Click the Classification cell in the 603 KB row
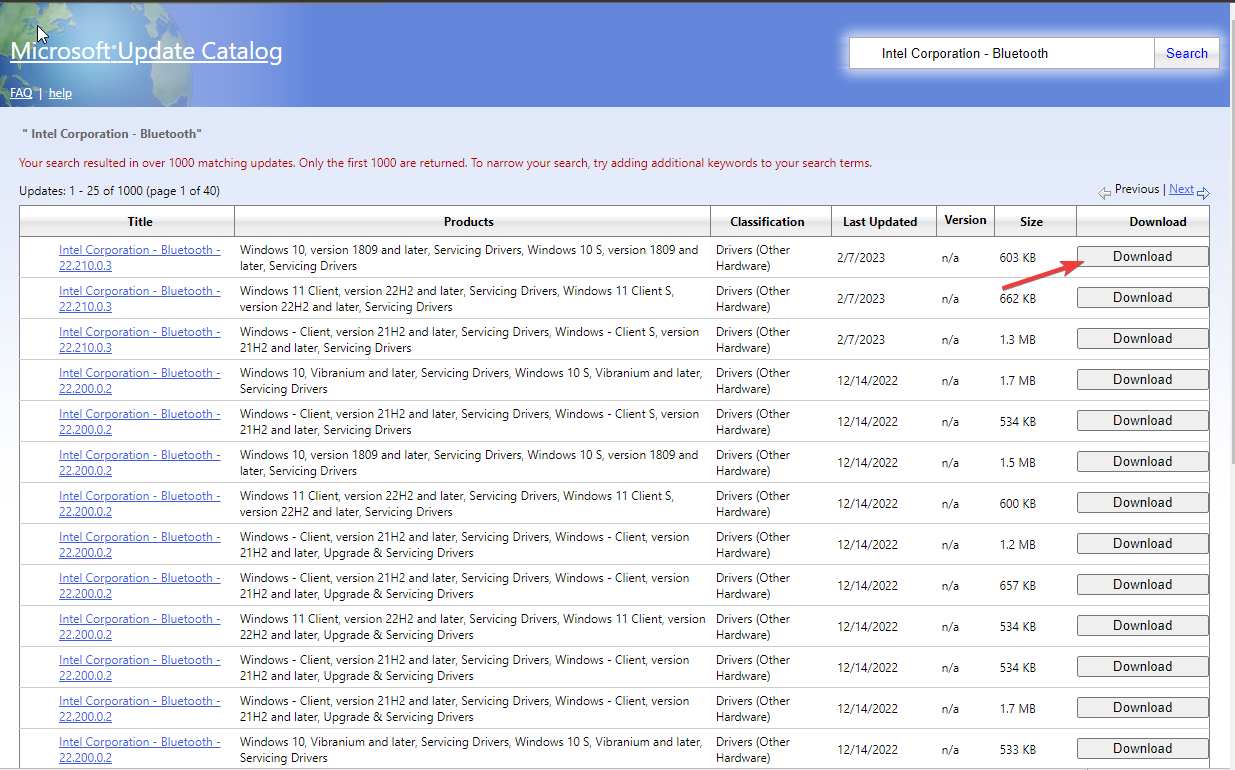Image resolution: width=1235 pixels, height=770 pixels. 753,258
